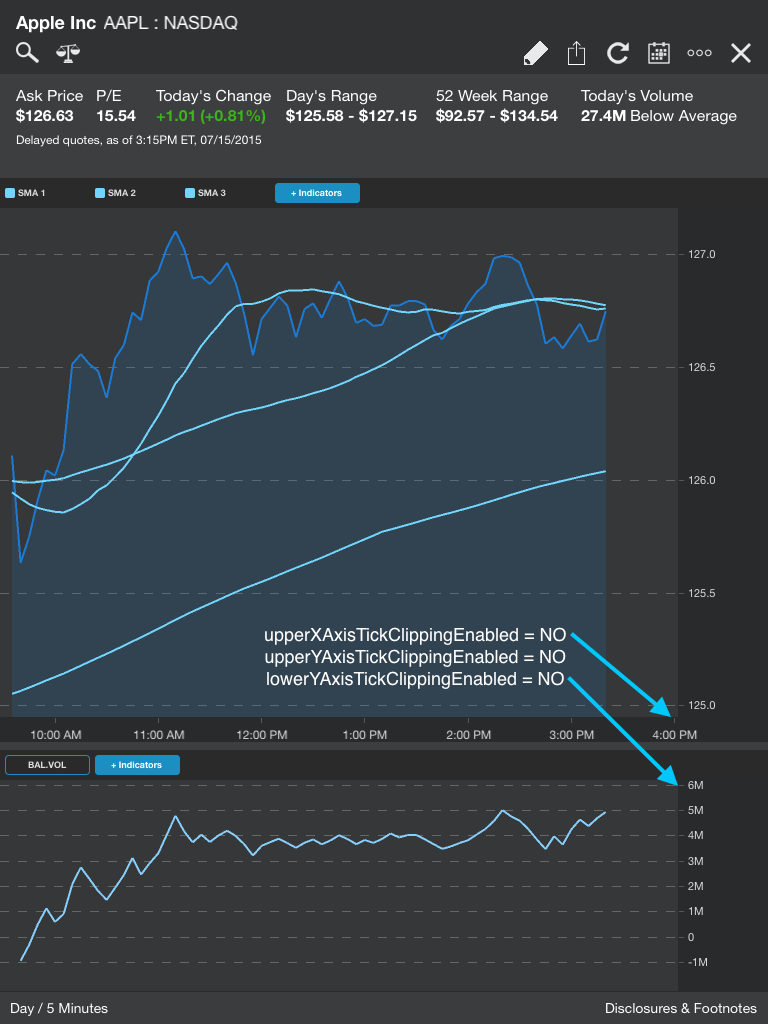Viewport: 768px width, 1024px height.
Task: Add indicators to the upper price chart
Action: 317,193
